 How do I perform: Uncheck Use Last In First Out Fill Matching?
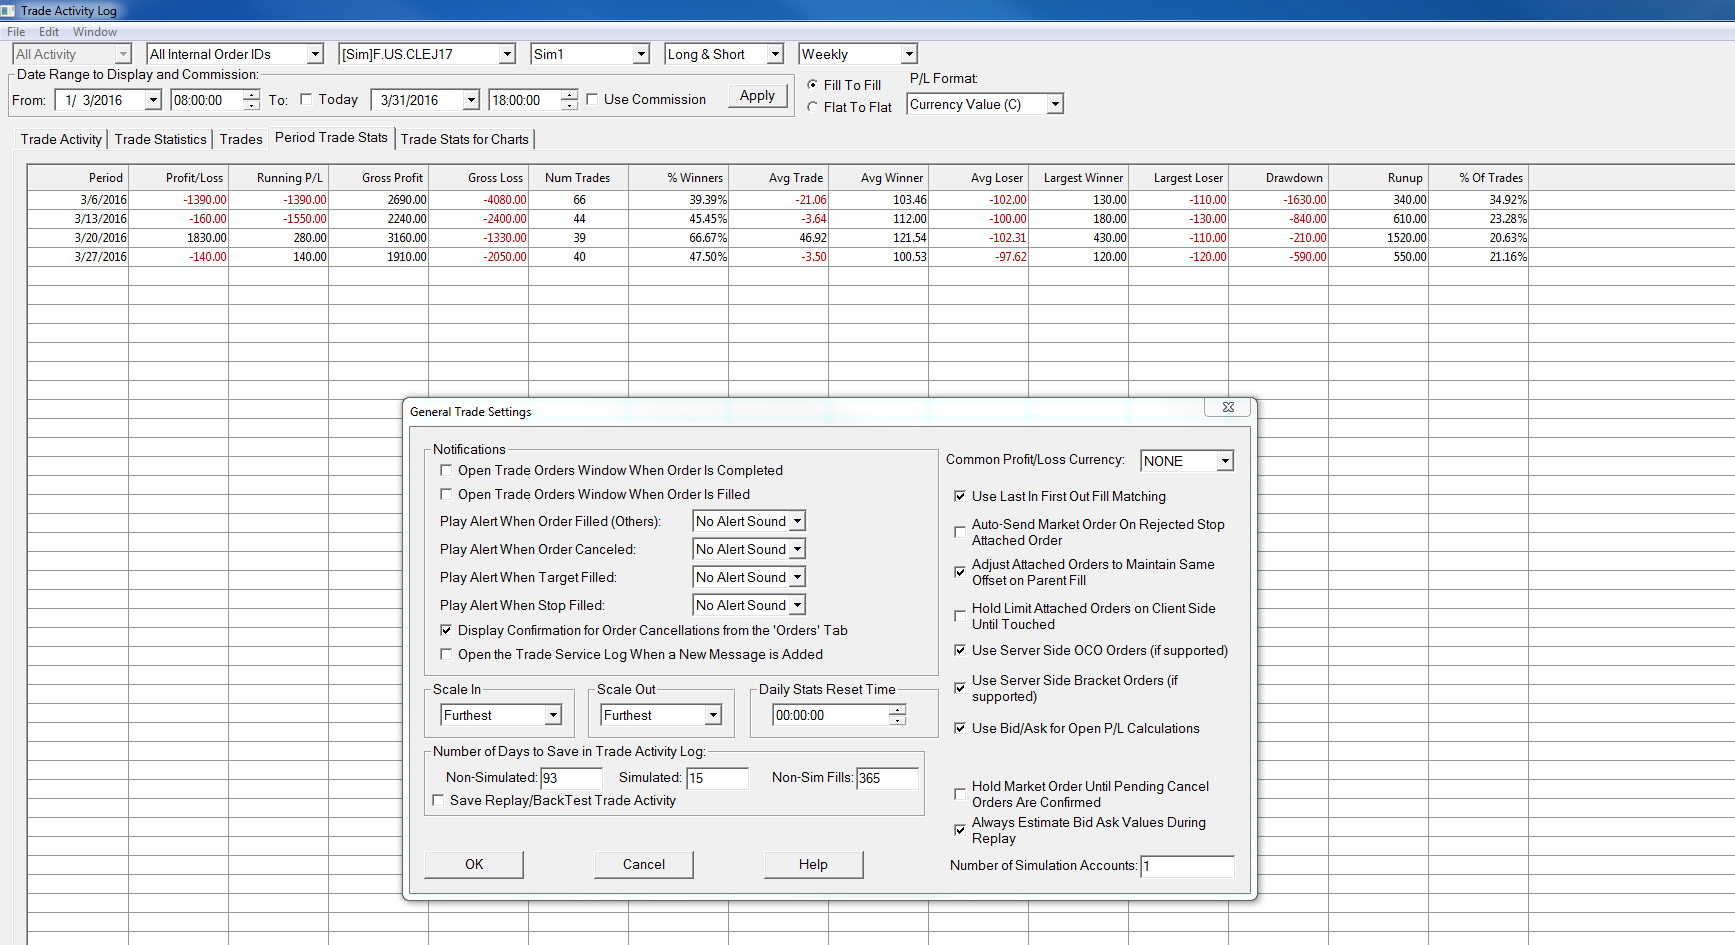[960, 496]
